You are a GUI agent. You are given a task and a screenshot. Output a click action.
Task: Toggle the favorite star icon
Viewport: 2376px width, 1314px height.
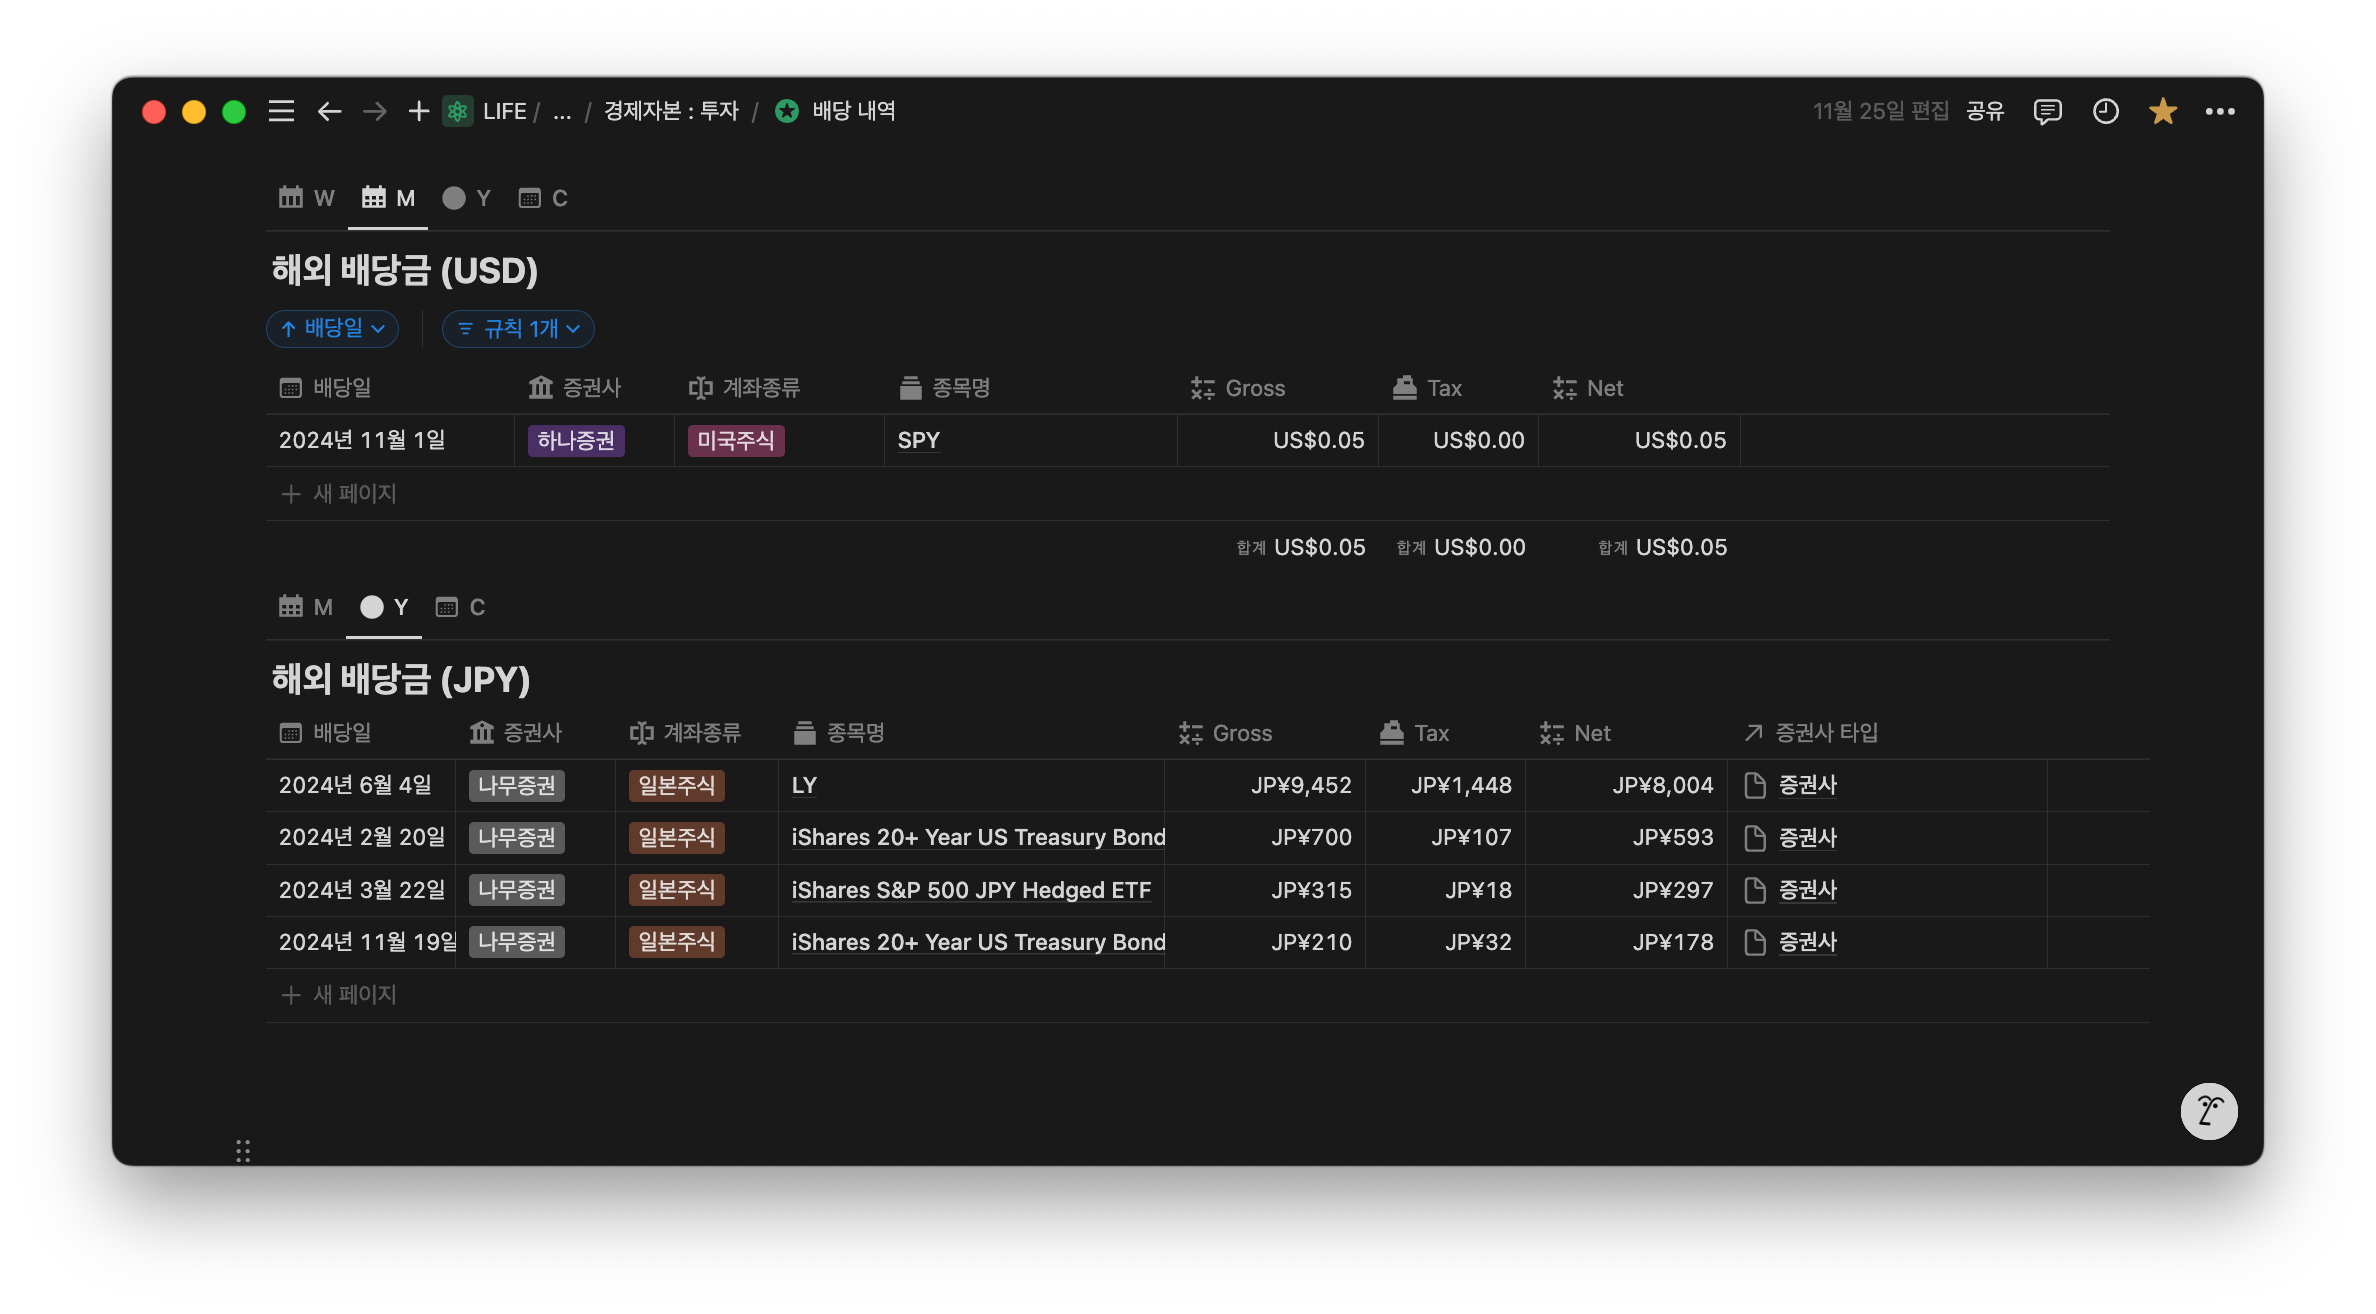coord(2162,111)
